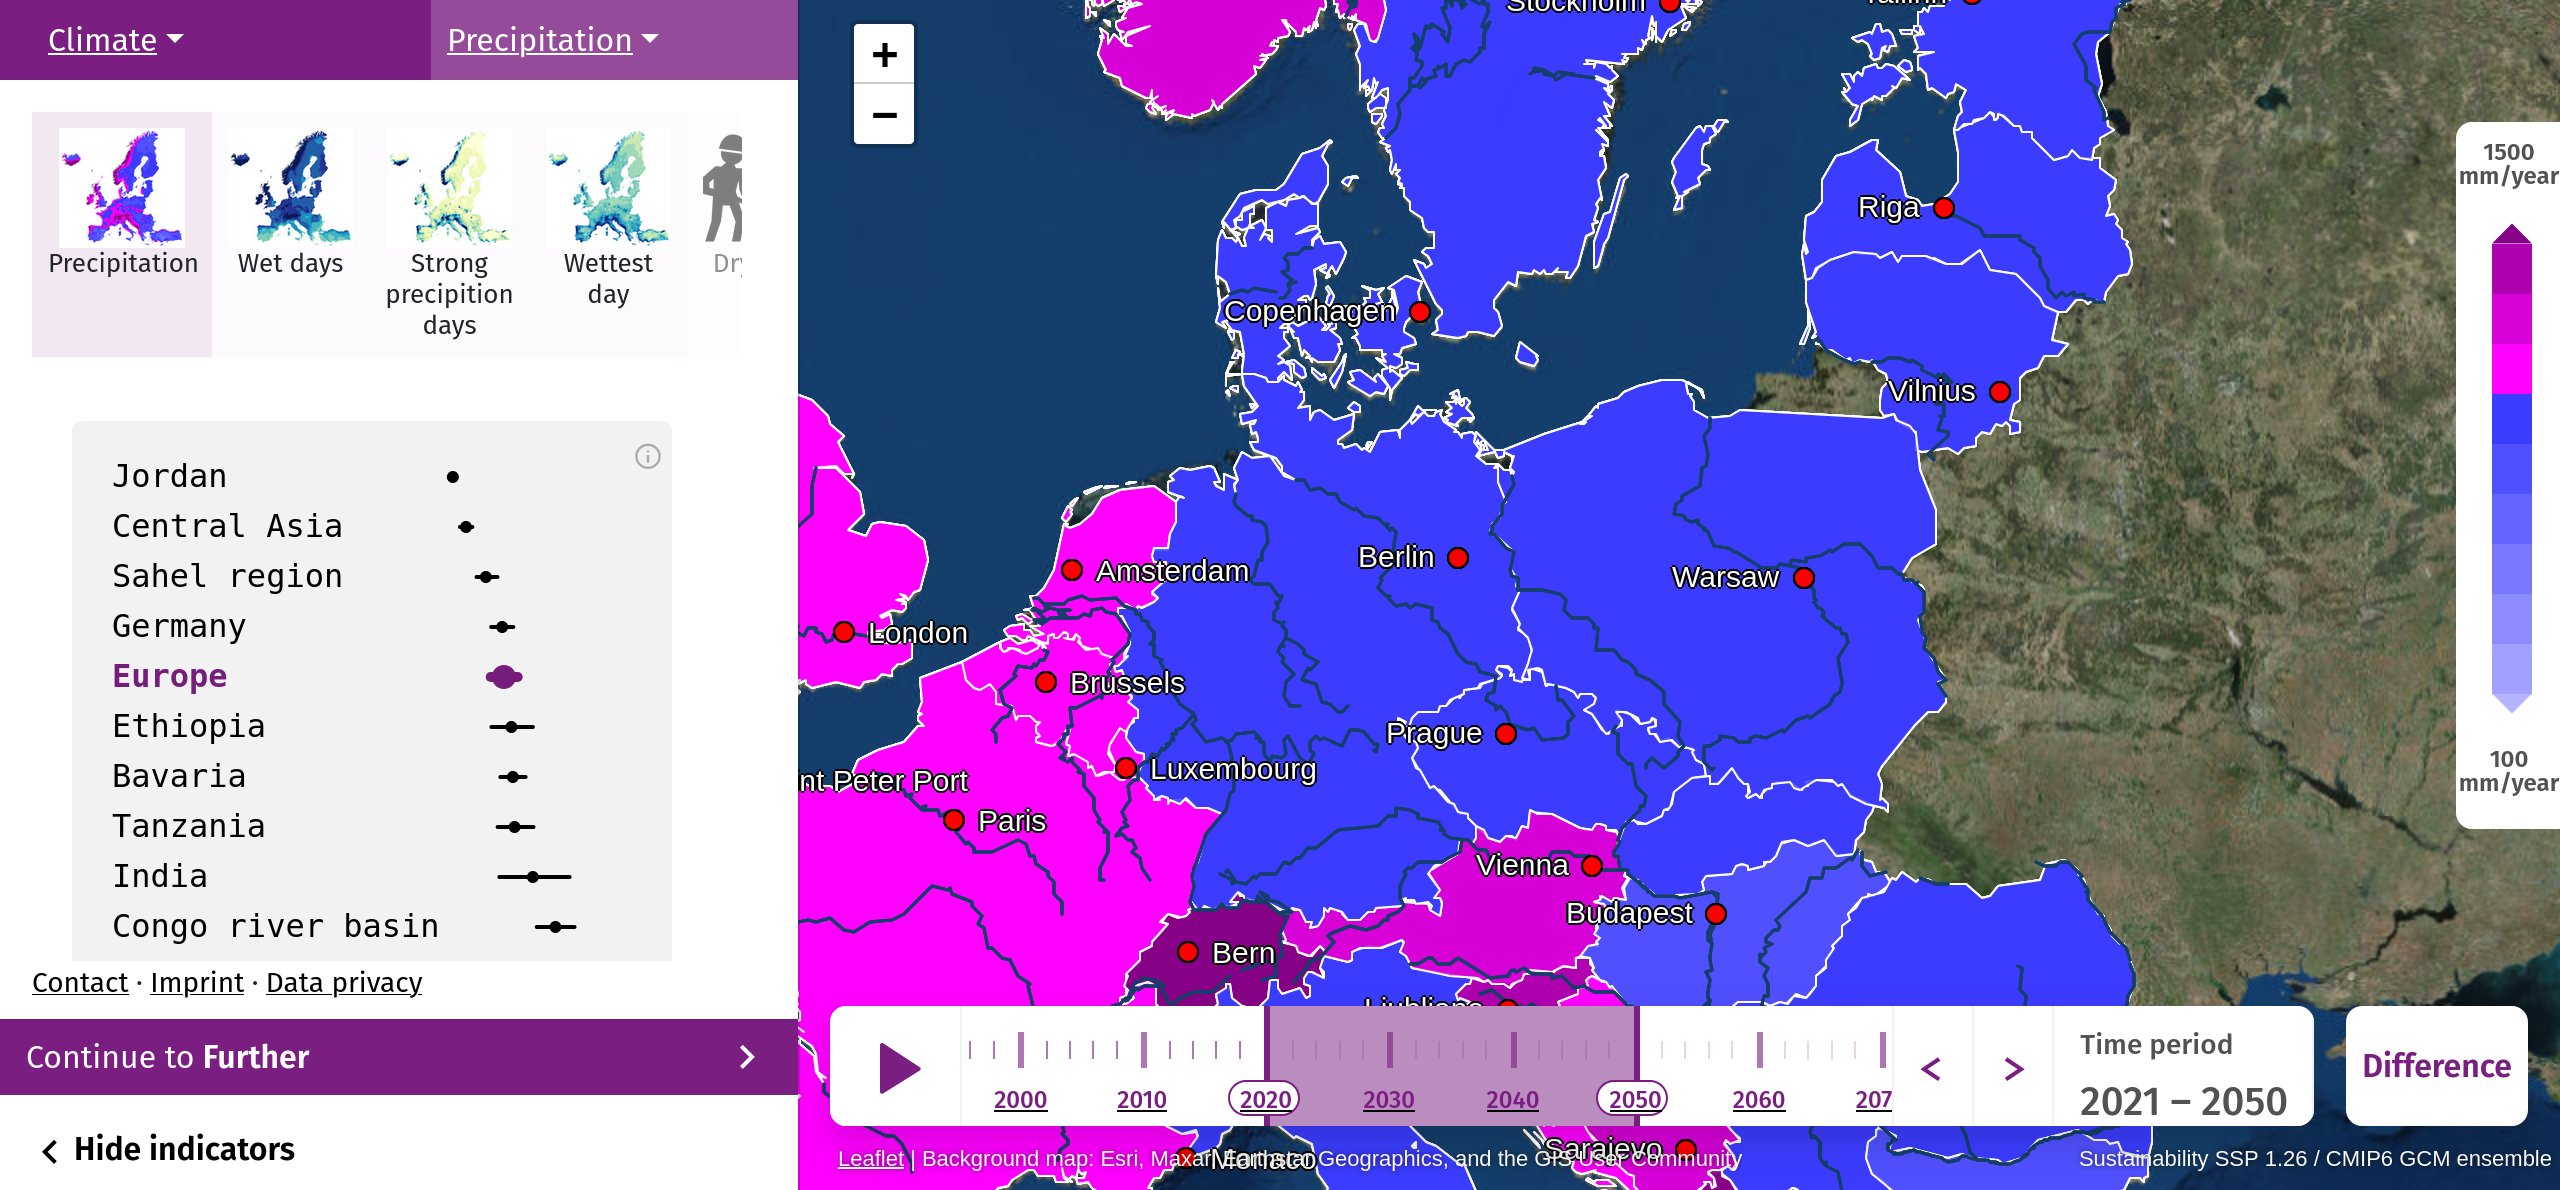Screen dimensions: 2560x1190
Task: Collapse panel with Hide indicators
Action: pos(168,1149)
